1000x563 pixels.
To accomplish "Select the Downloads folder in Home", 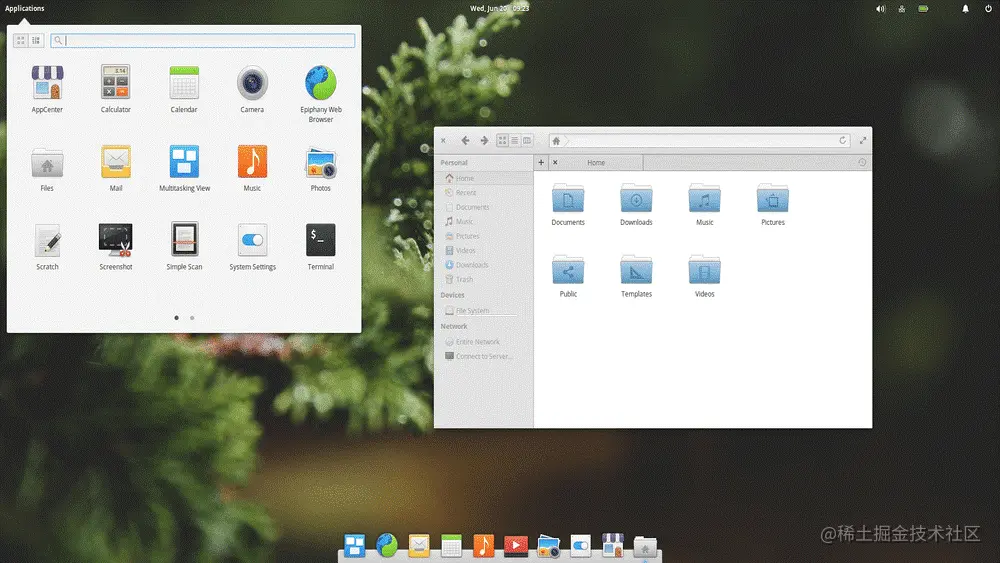I will [x=636, y=204].
